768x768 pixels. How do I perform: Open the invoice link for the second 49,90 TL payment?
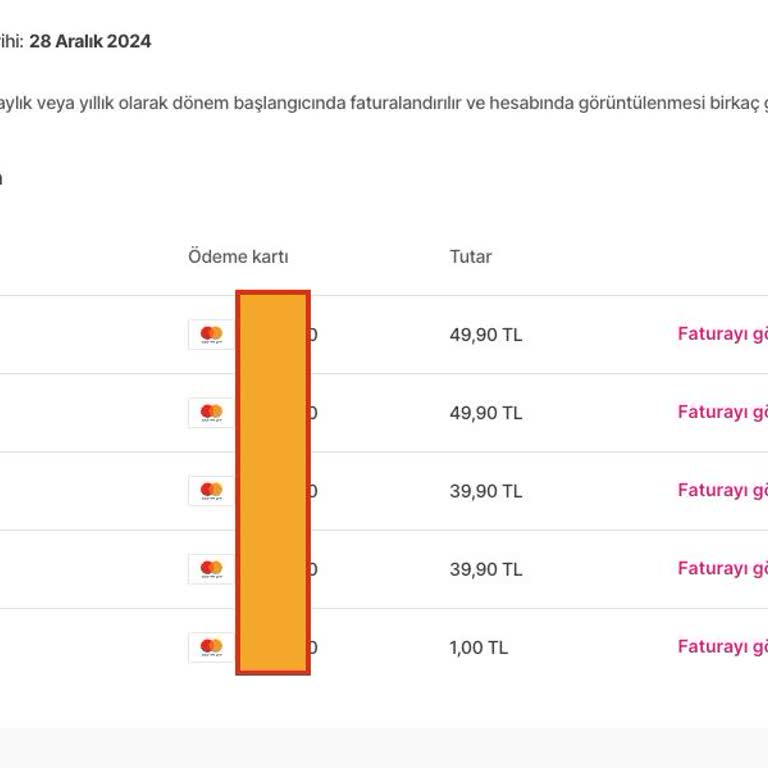click(x=722, y=412)
